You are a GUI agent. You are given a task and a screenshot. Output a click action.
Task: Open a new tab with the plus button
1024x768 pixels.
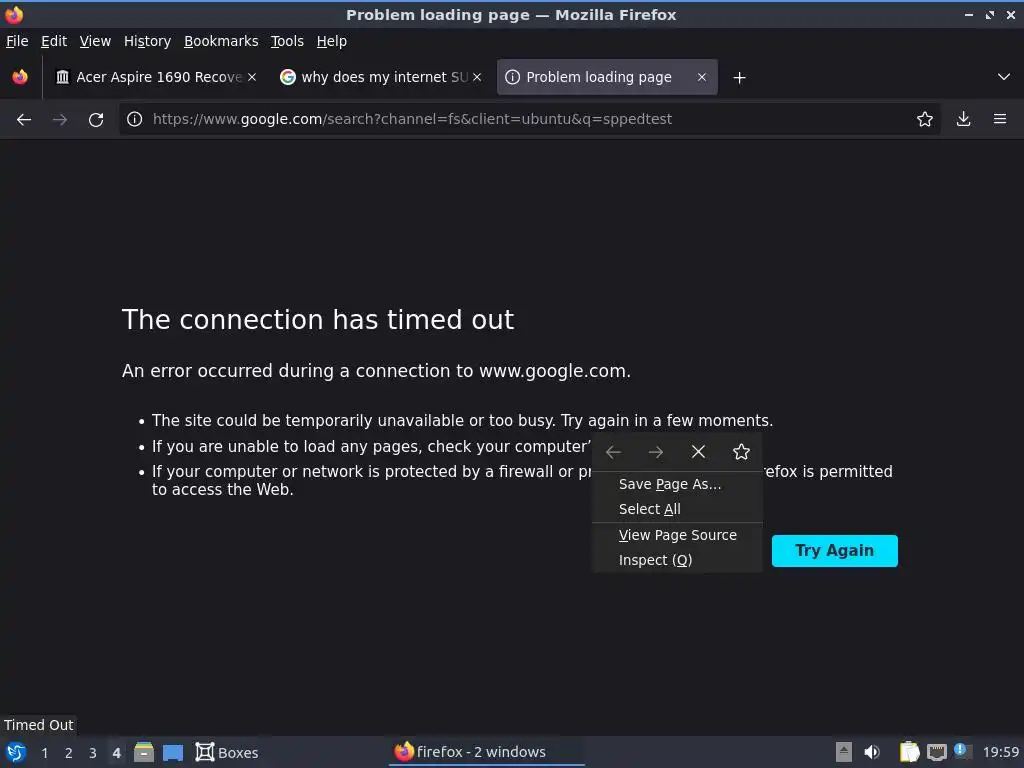pos(739,78)
